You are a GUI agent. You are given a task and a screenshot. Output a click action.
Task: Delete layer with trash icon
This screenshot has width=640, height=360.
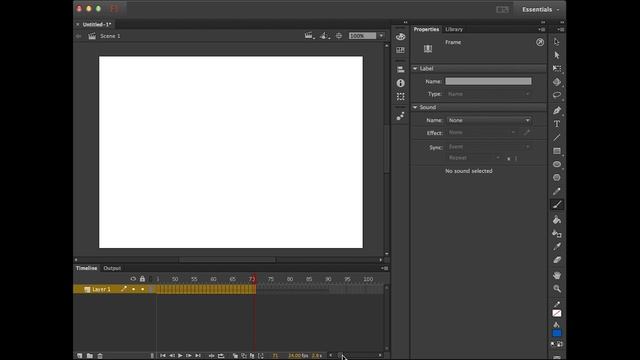pos(100,356)
